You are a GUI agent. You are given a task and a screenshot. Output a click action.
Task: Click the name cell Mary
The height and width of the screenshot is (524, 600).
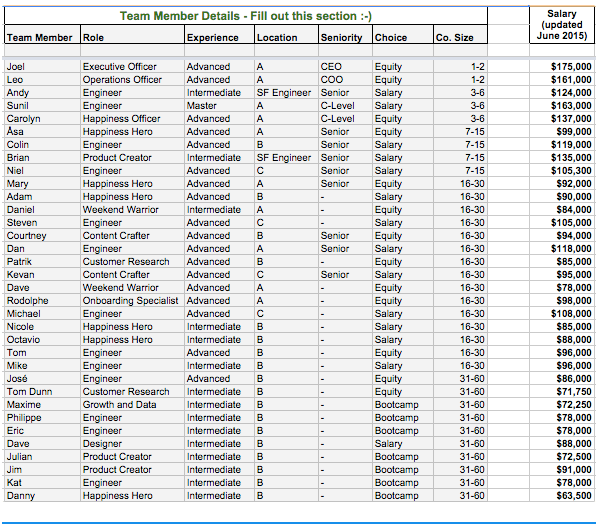coord(42,184)
